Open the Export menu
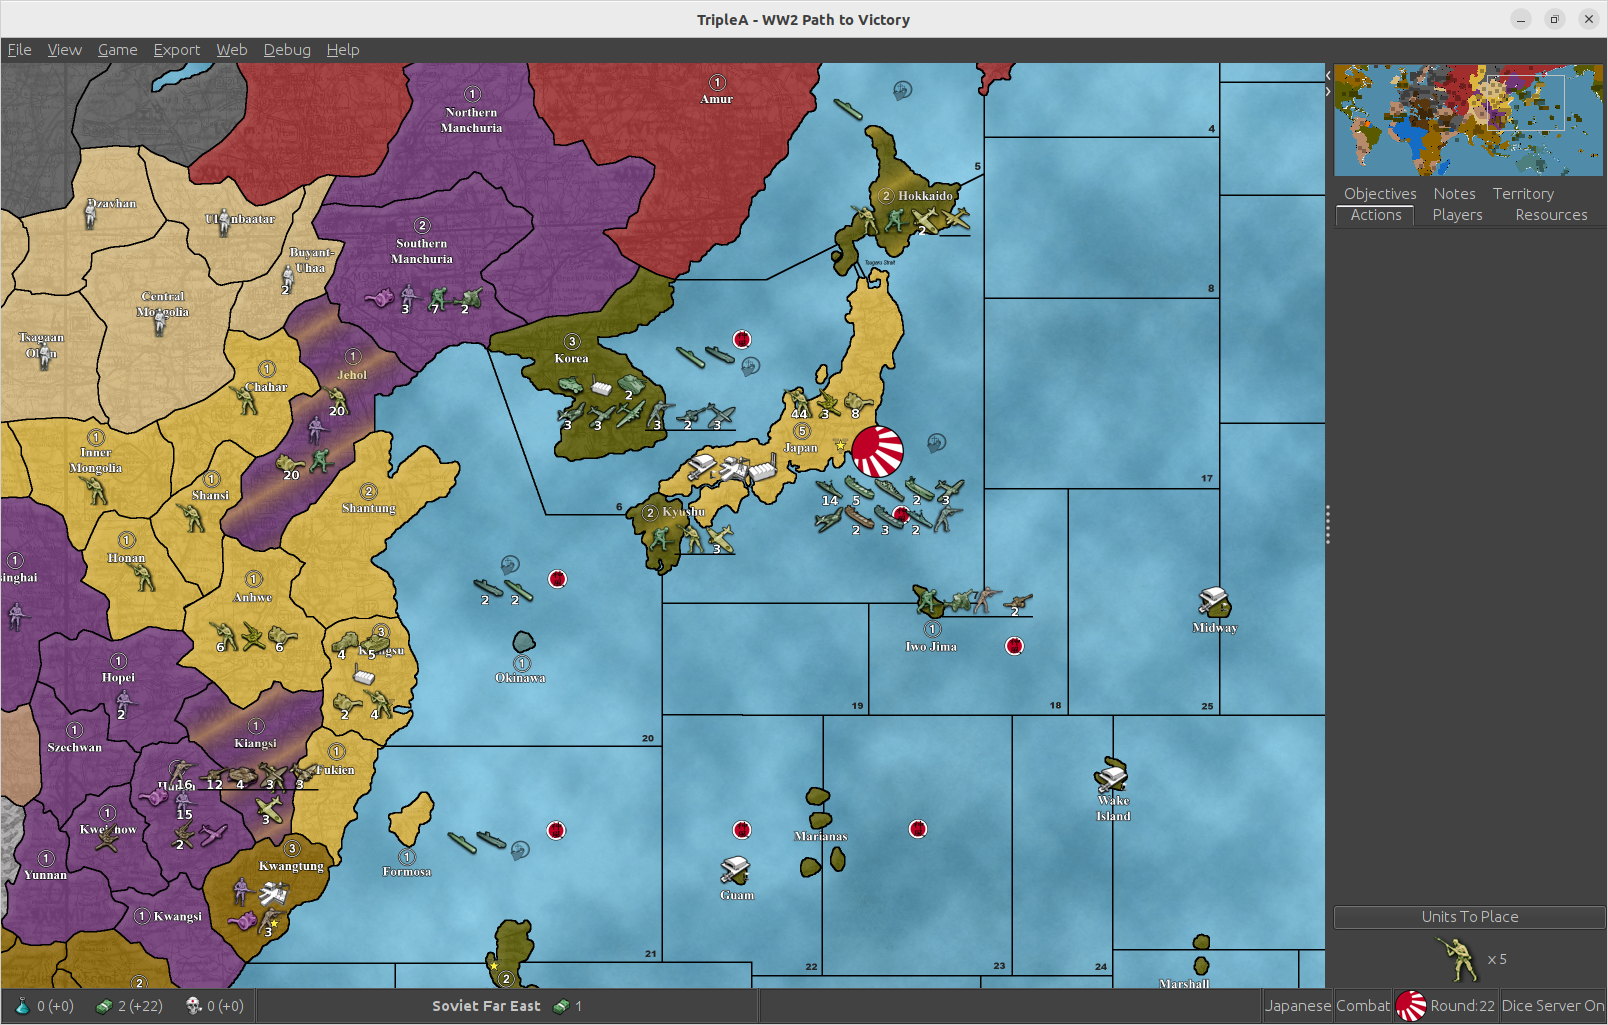1608x1025 pixels. pyautogui.click(x=176, y=50)
